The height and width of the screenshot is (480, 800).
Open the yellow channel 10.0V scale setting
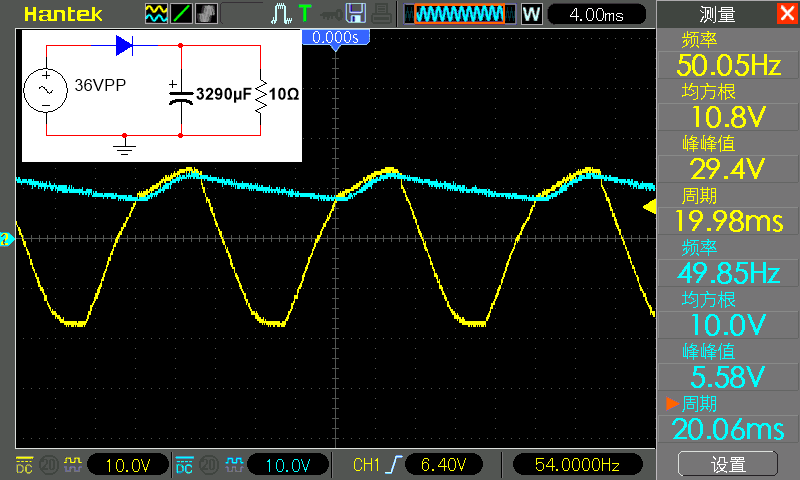pos(128,465)
